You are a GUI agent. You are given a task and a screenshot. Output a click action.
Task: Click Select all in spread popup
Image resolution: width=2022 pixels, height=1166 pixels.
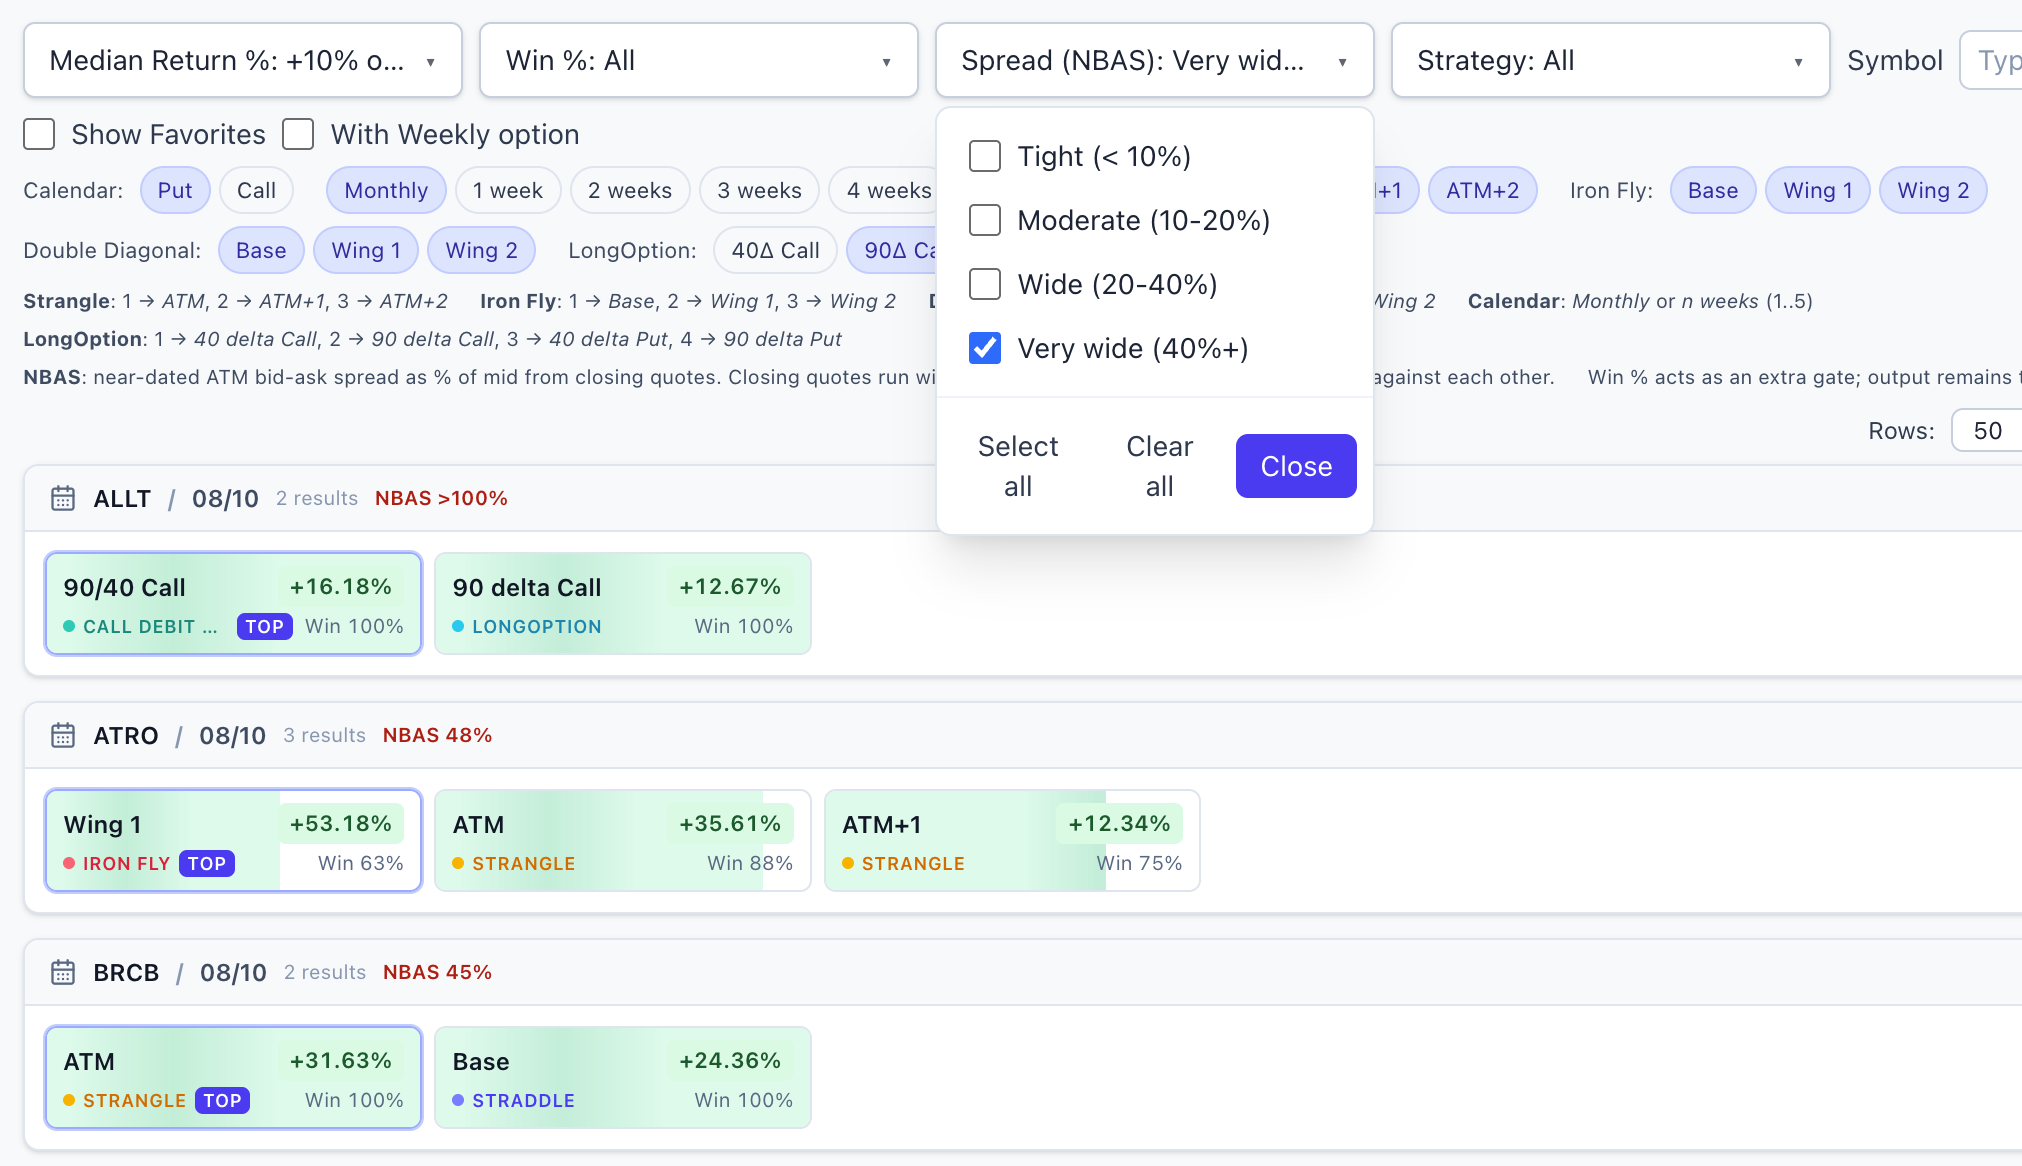[x=1018, y=466]
